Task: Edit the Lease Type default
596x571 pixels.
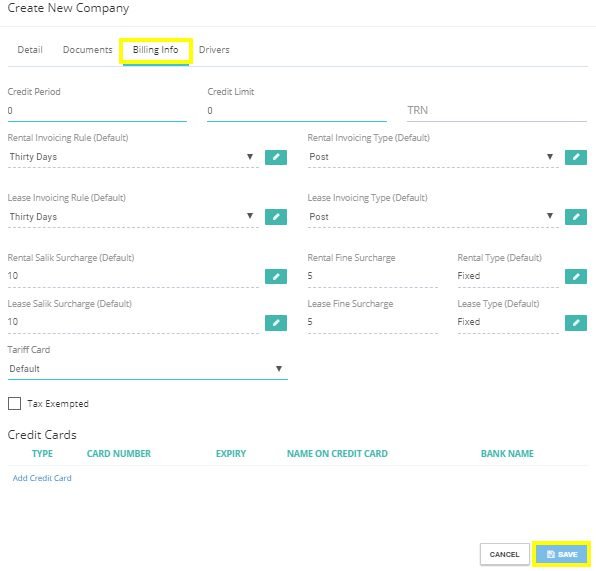Action: pyautogui.click(x=575, y=323)
